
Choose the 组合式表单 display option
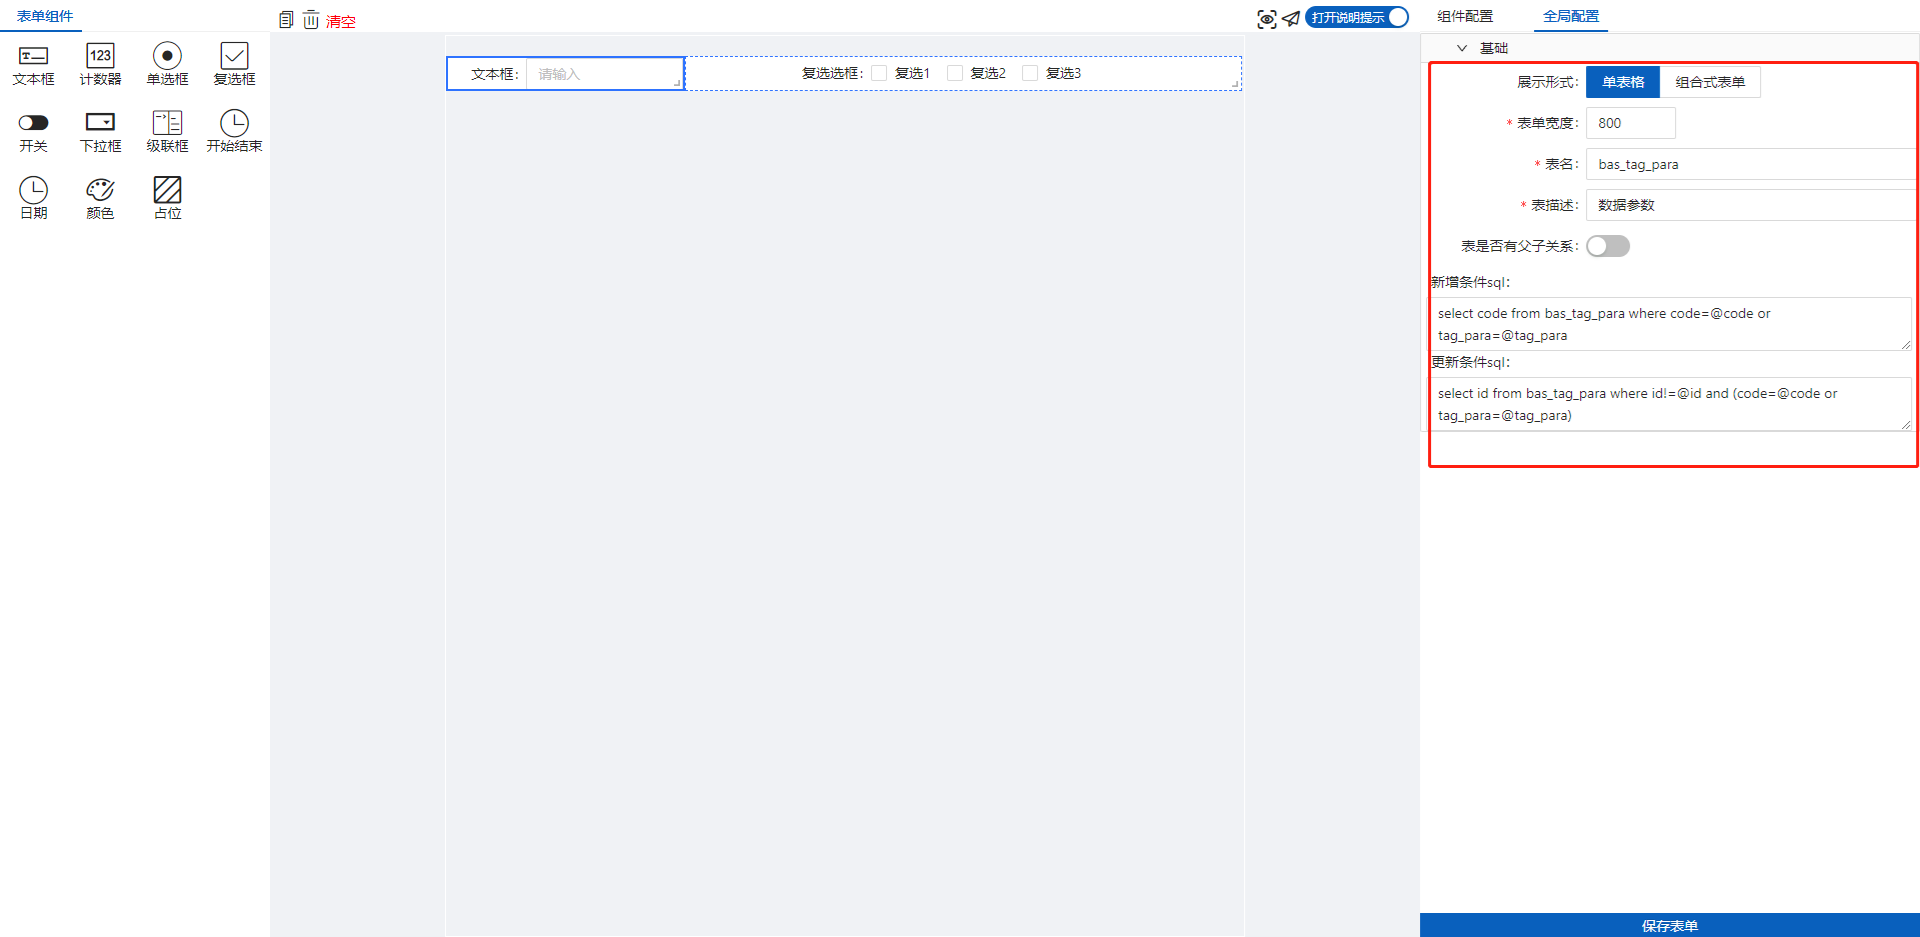coord(1710,82)
